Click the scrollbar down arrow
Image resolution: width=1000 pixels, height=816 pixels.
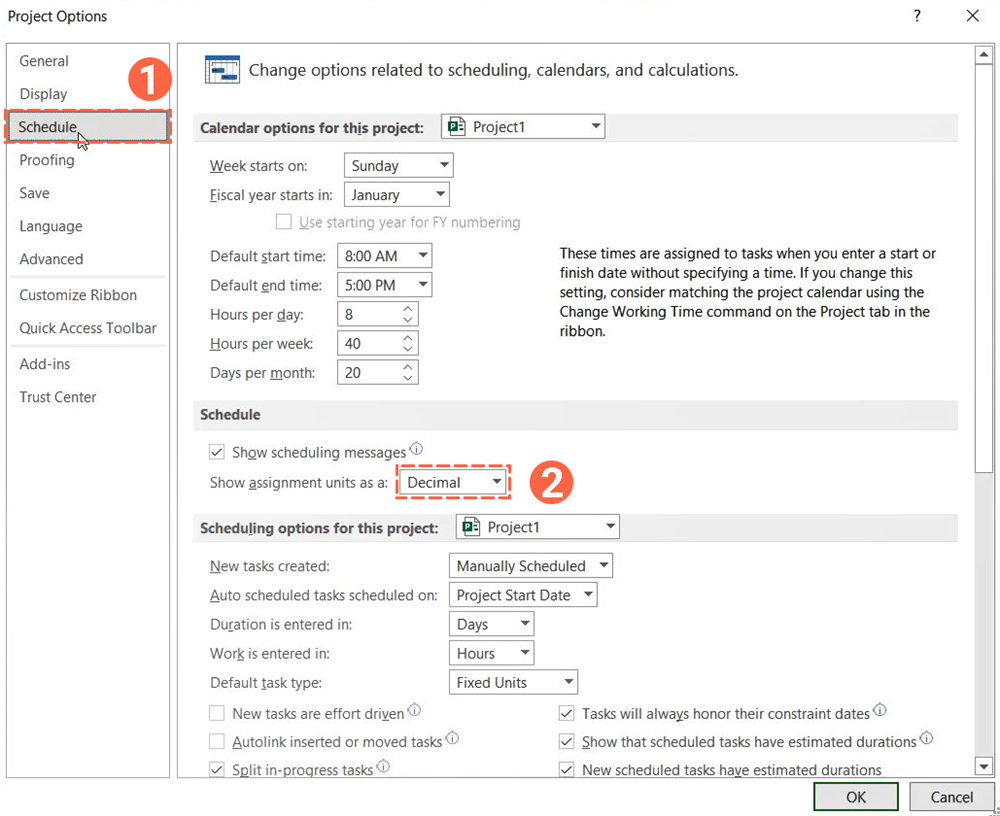[983, 766]
